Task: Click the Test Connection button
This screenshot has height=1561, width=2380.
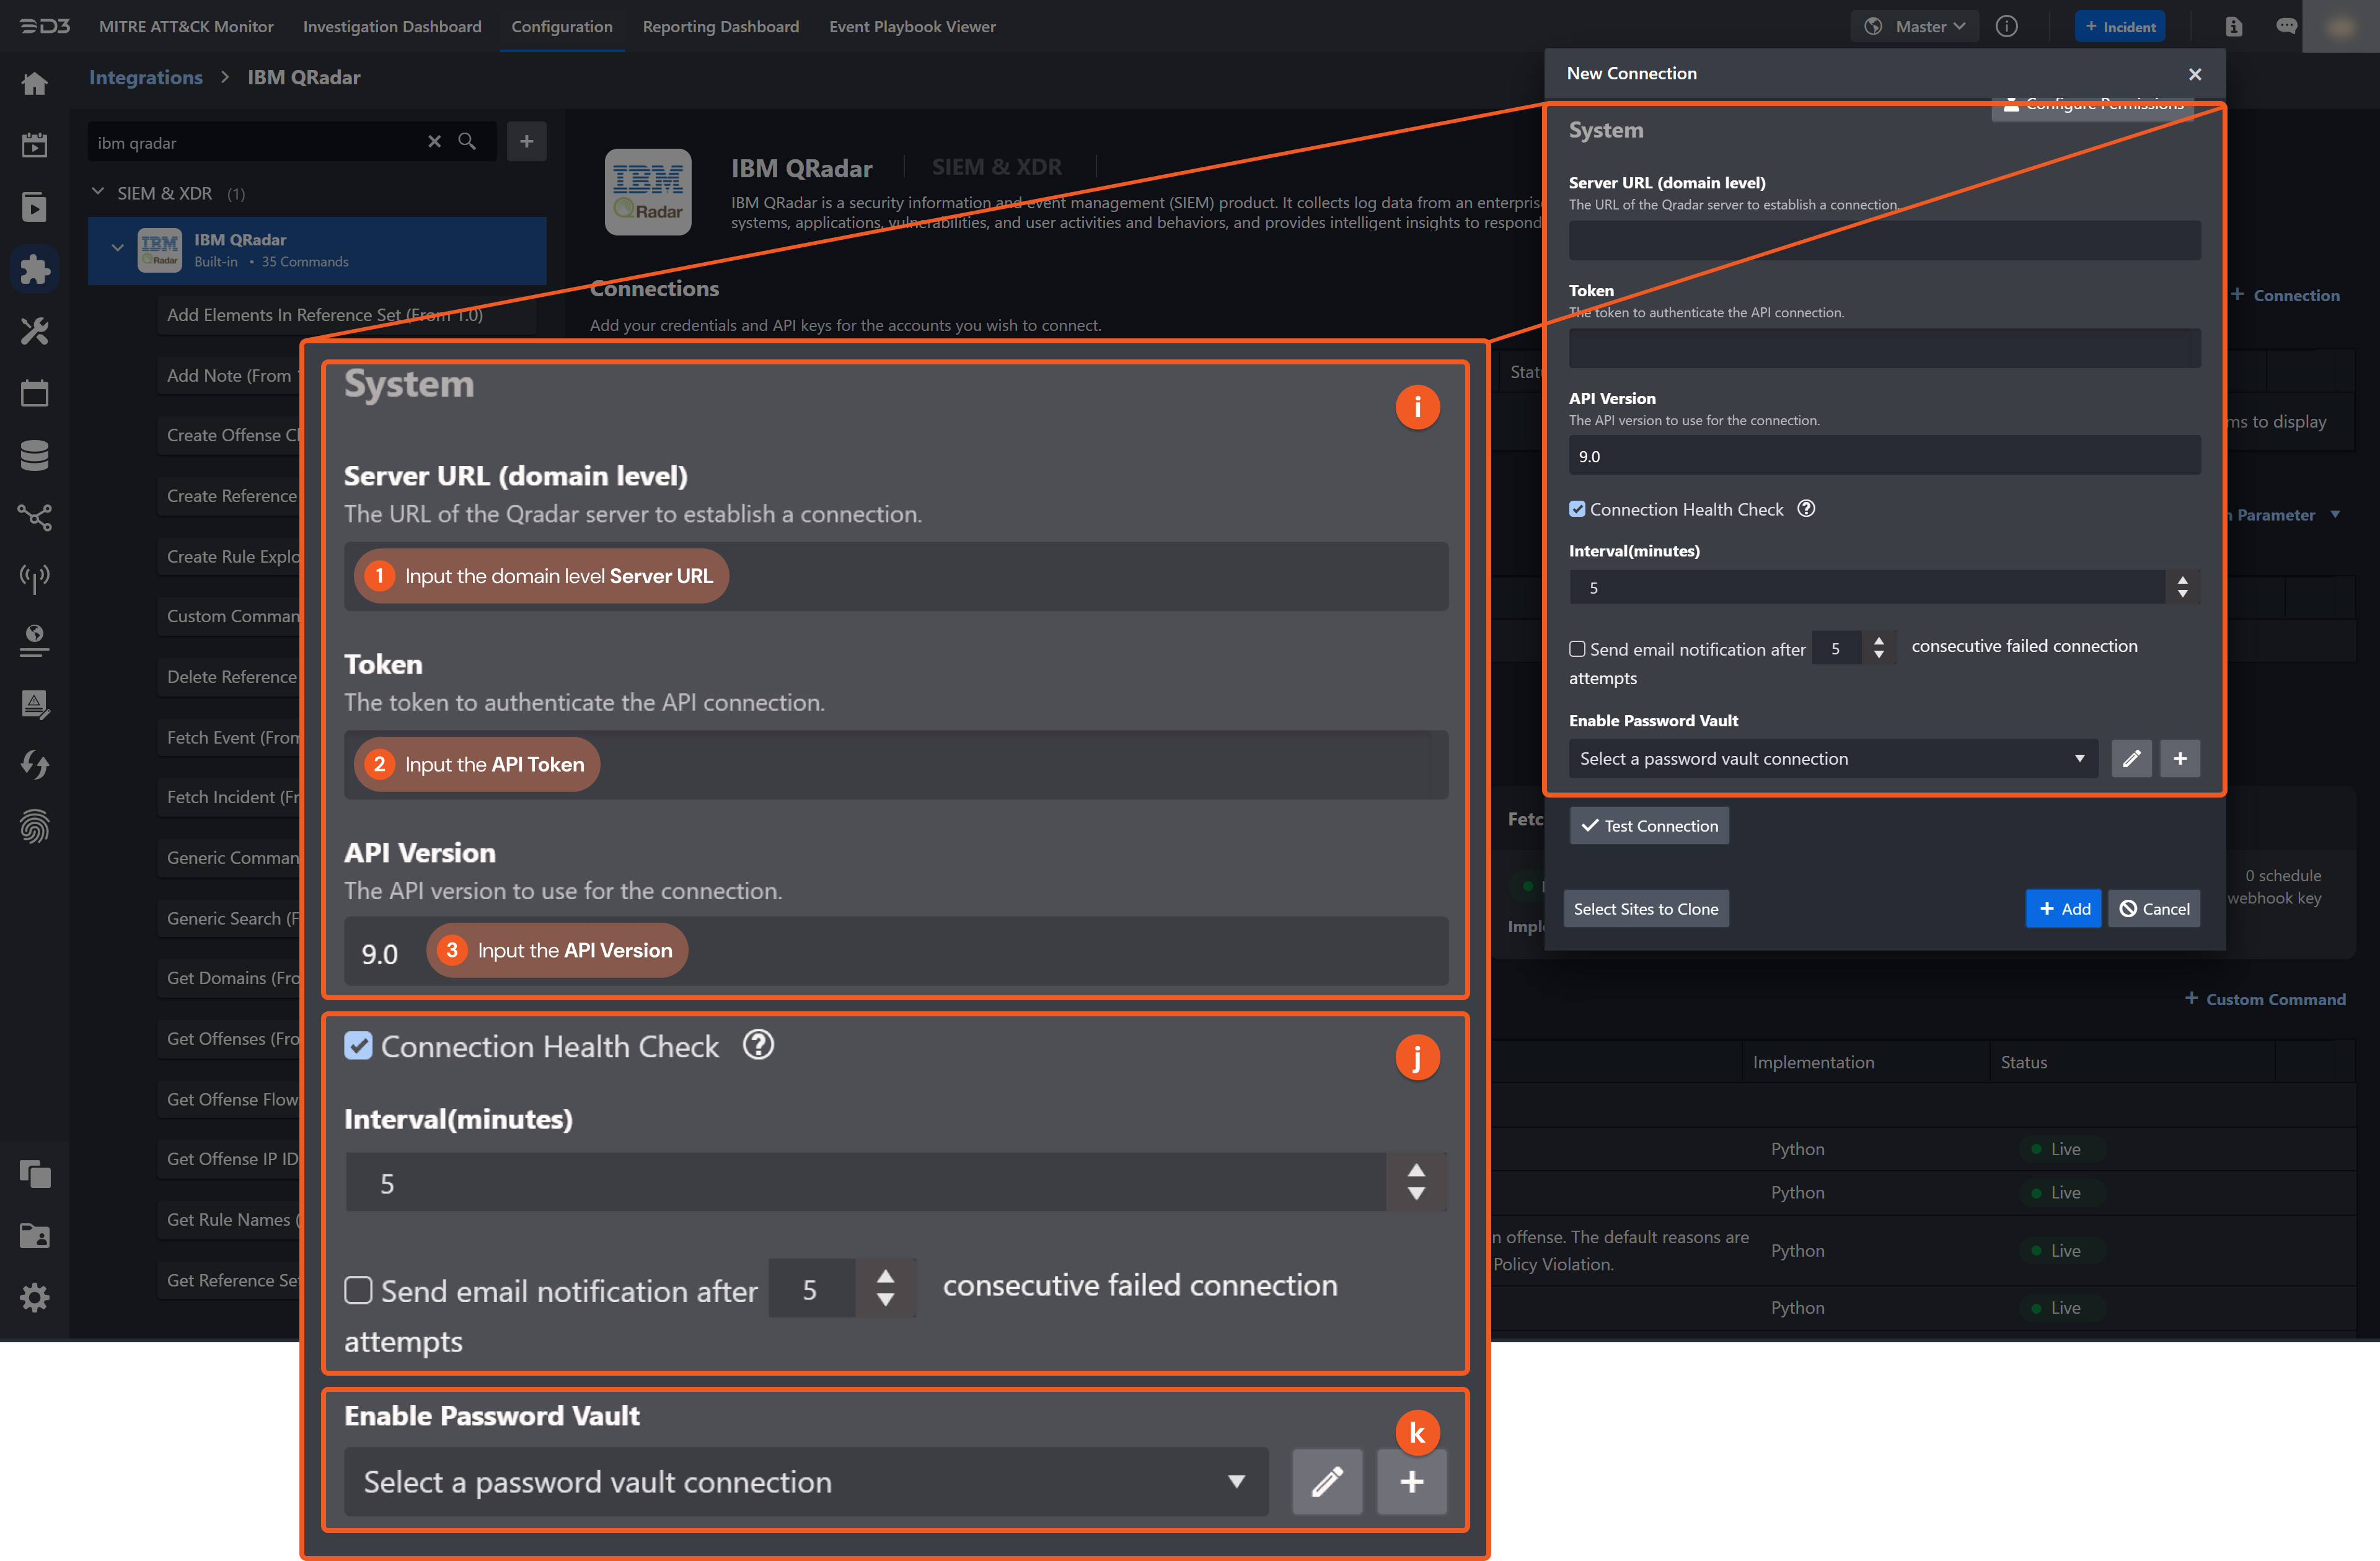Action: pyautogui.click(x=1649, y=825)
